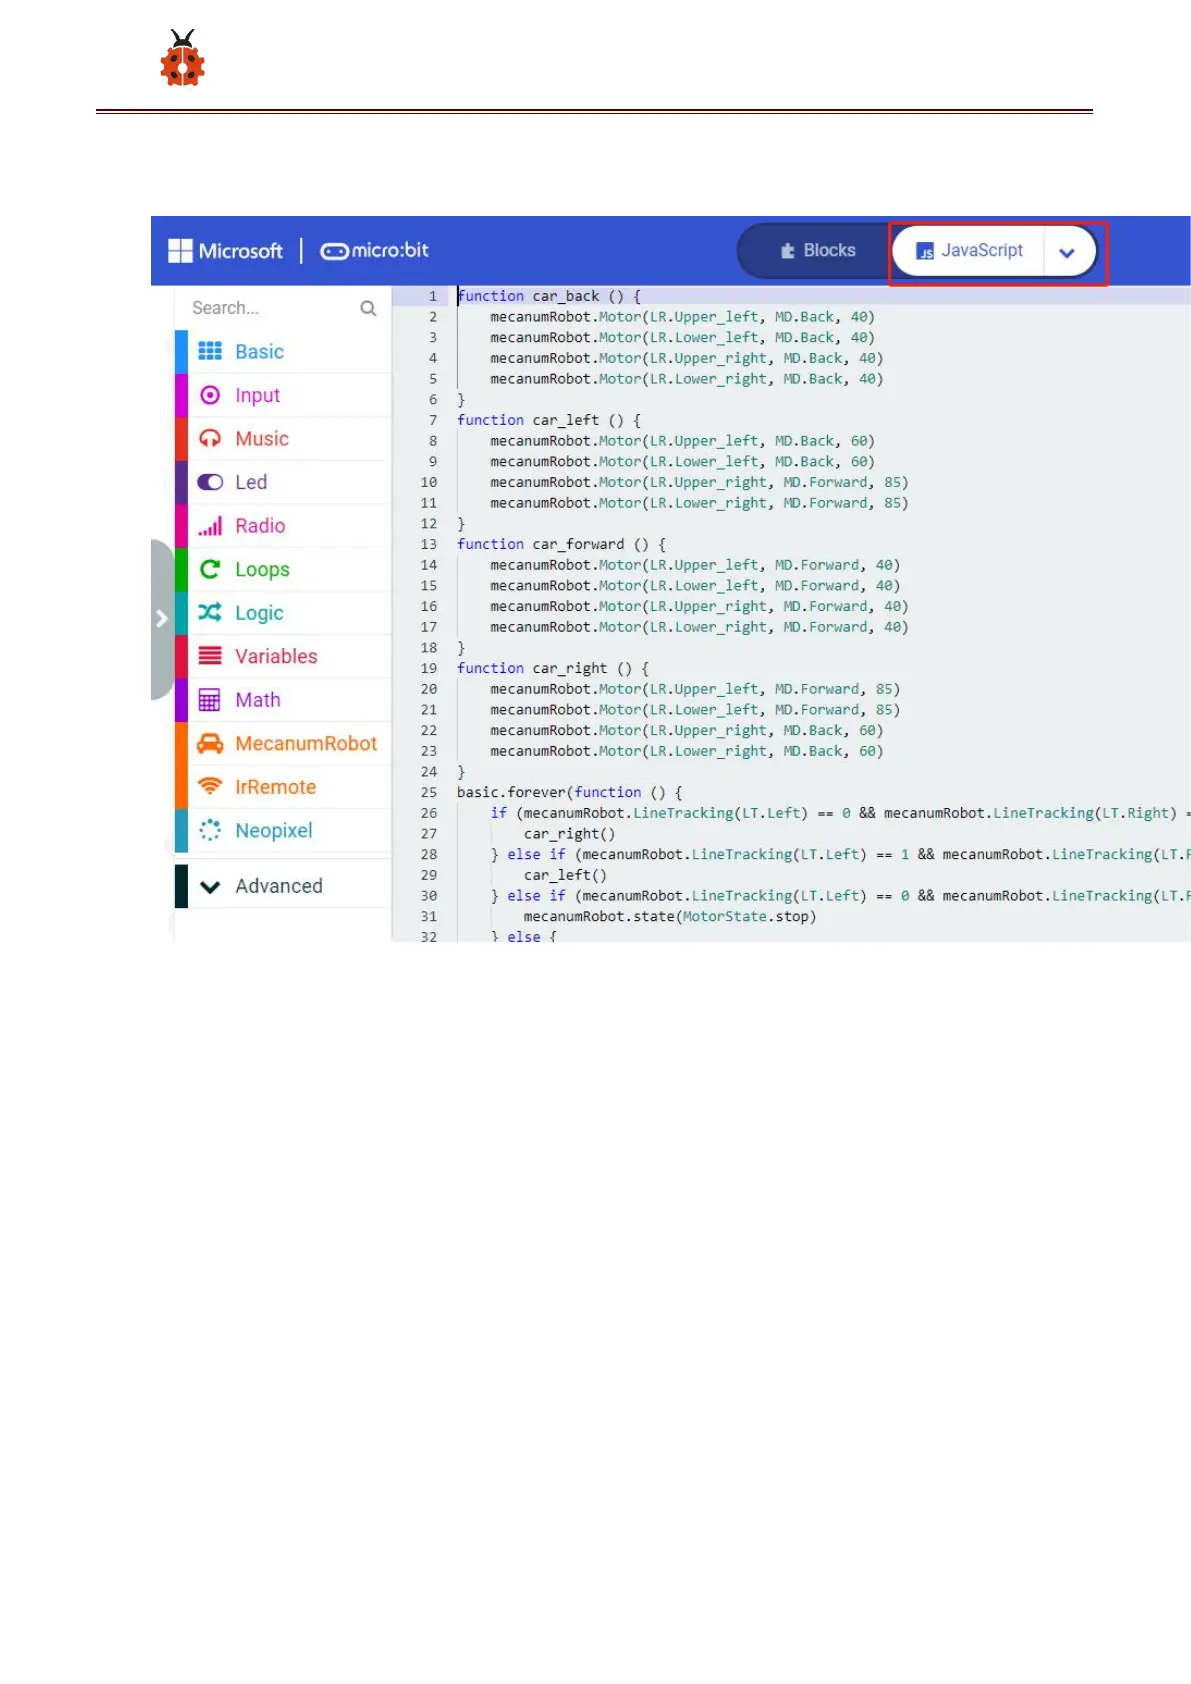
Task: Click the search magnifier icon
Action: pos(368,308)
